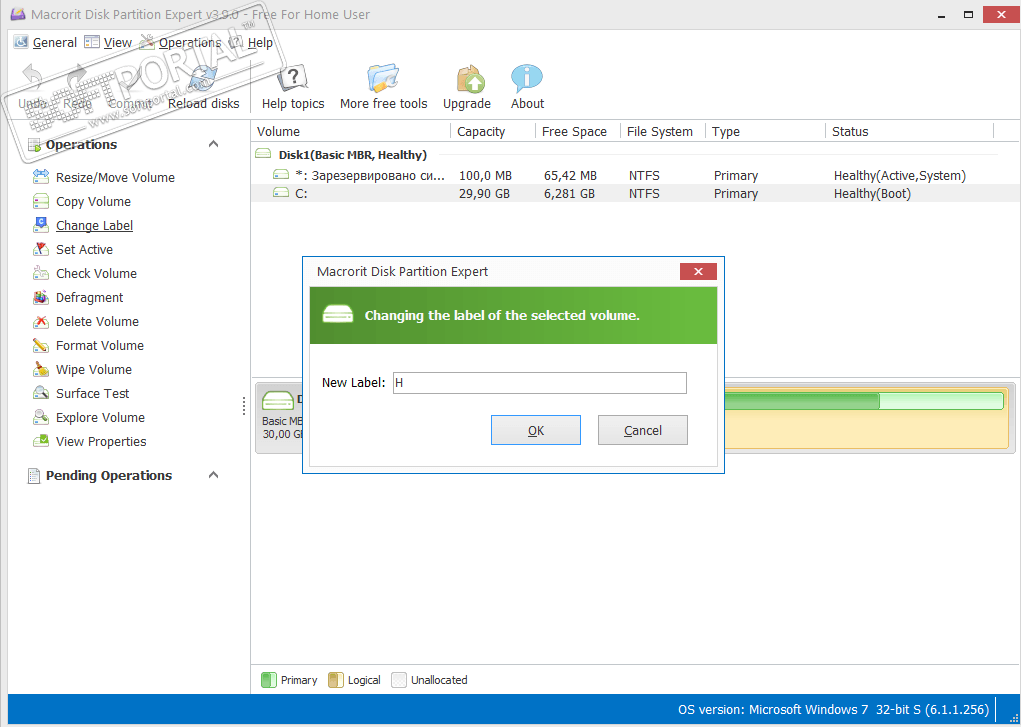
Task: Select the Copy Volume operation
Action: (x=93, y=201)
